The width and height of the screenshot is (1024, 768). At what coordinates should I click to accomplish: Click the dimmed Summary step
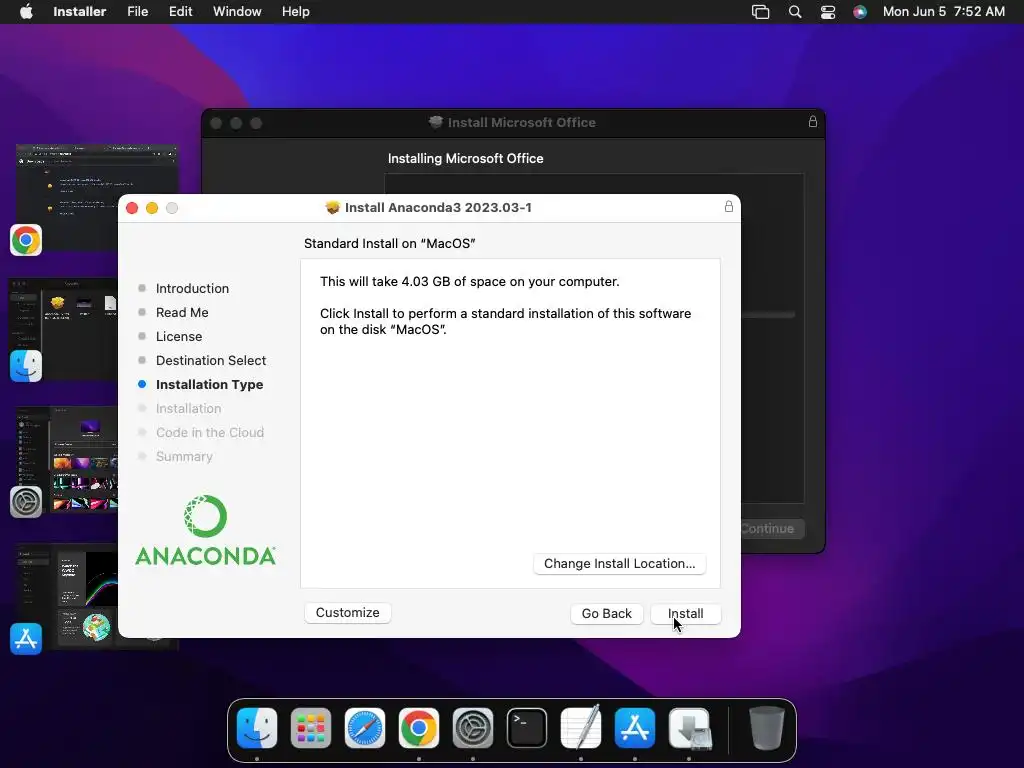pyautogui.click(x=184, y=456)
